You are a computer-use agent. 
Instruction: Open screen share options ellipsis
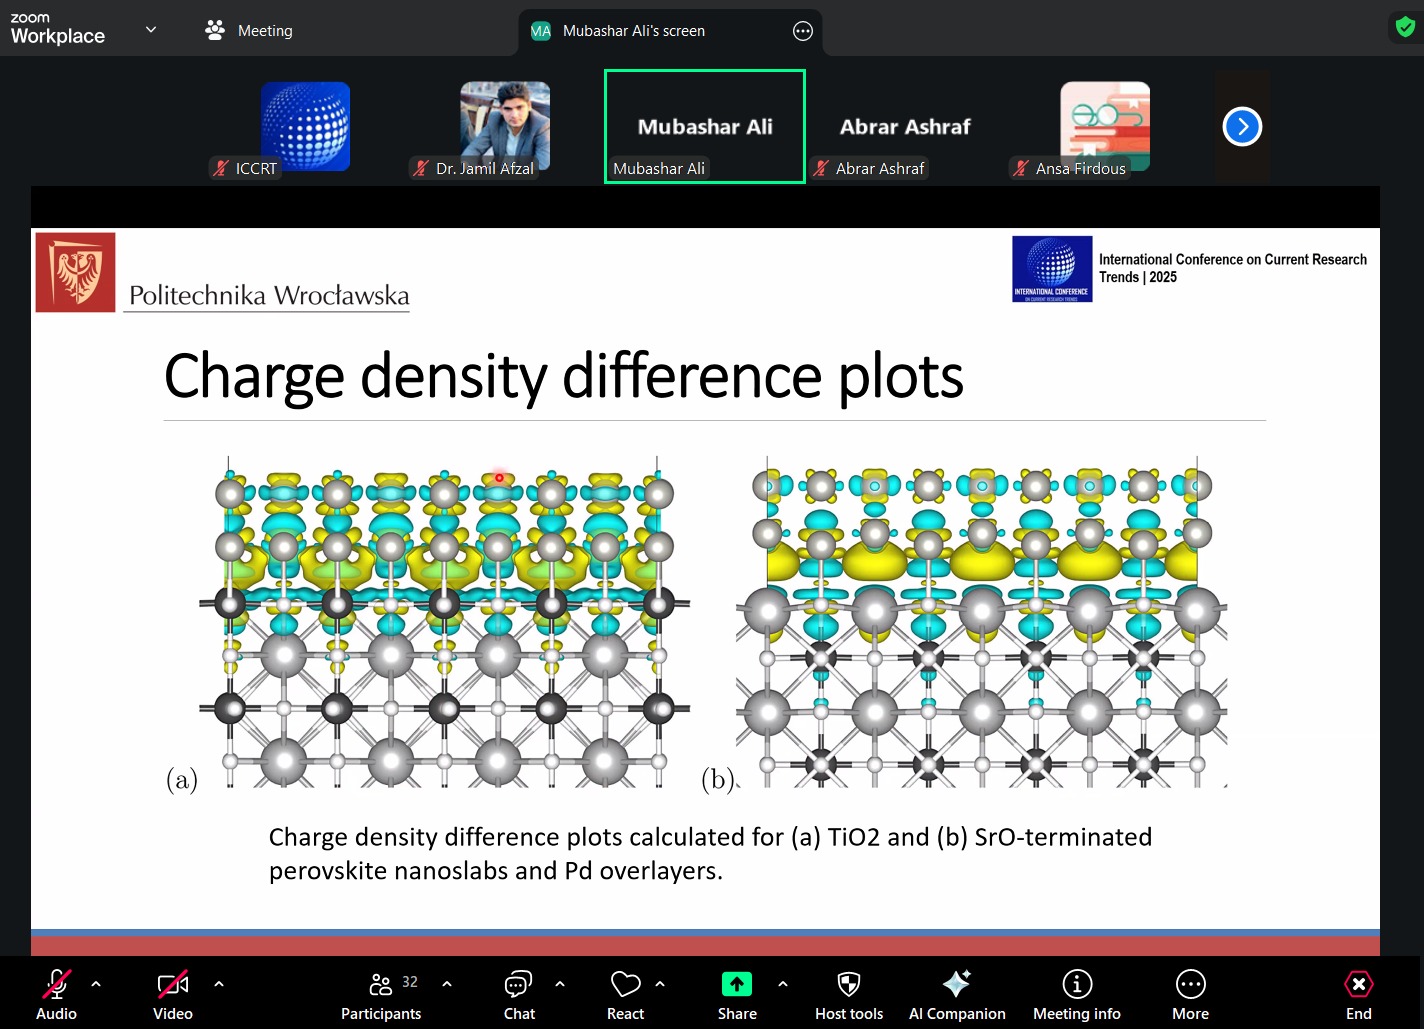pyautogui.click(x=803, y=31)
